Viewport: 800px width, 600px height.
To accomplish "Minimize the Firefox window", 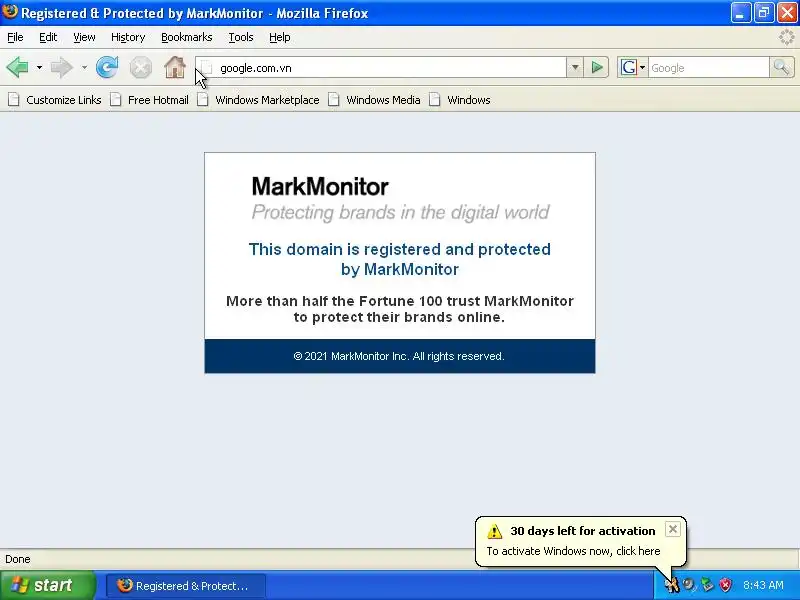I will pos(741,13).
